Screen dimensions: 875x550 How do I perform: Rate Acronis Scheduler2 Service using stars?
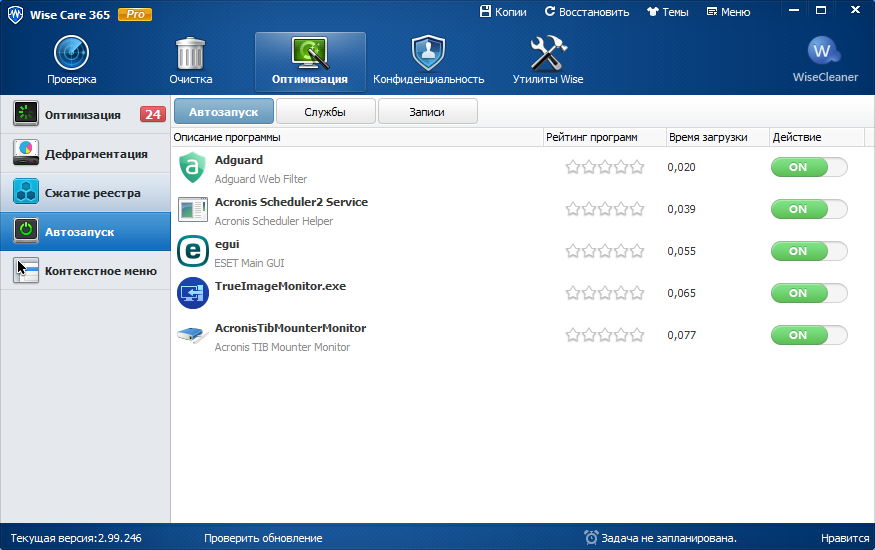605,209
